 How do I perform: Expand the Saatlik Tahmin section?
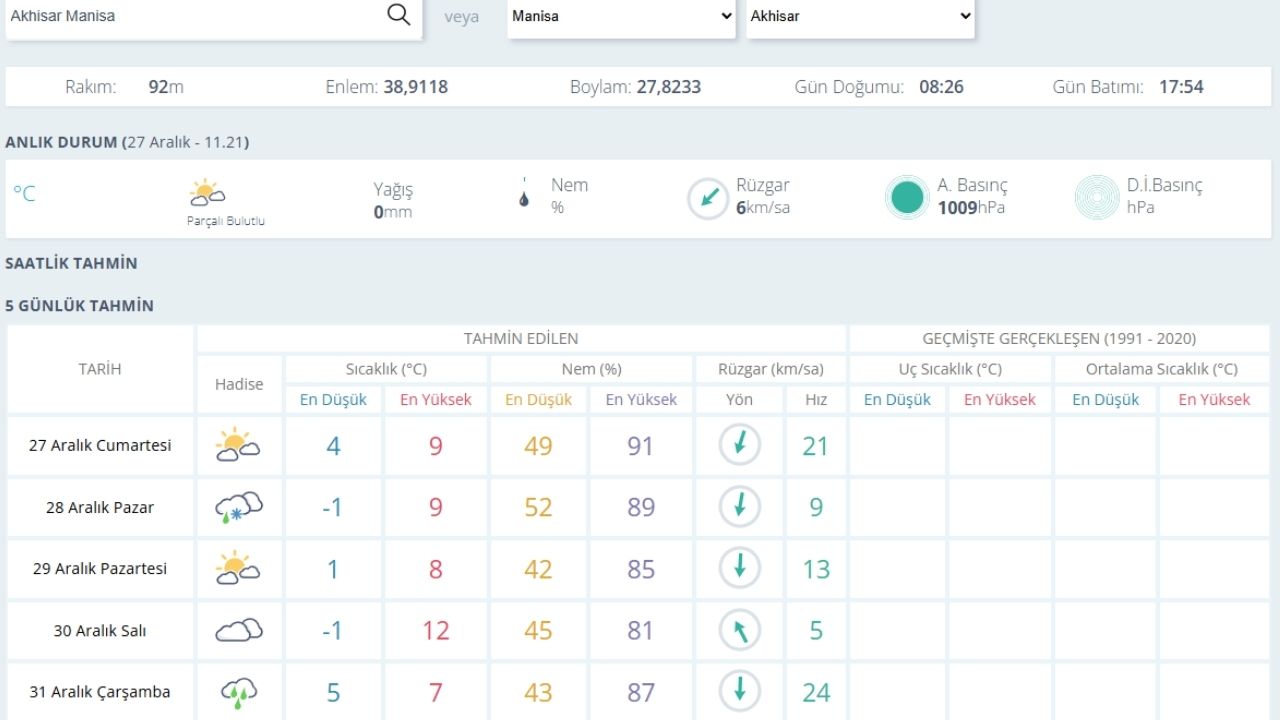[x=71, y=264]
